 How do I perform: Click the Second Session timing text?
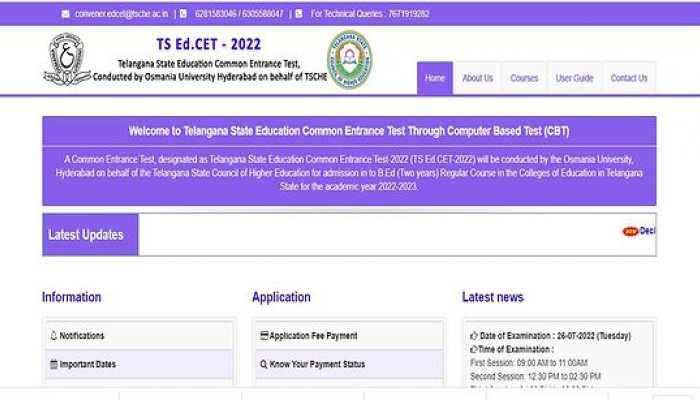(535, 376)
